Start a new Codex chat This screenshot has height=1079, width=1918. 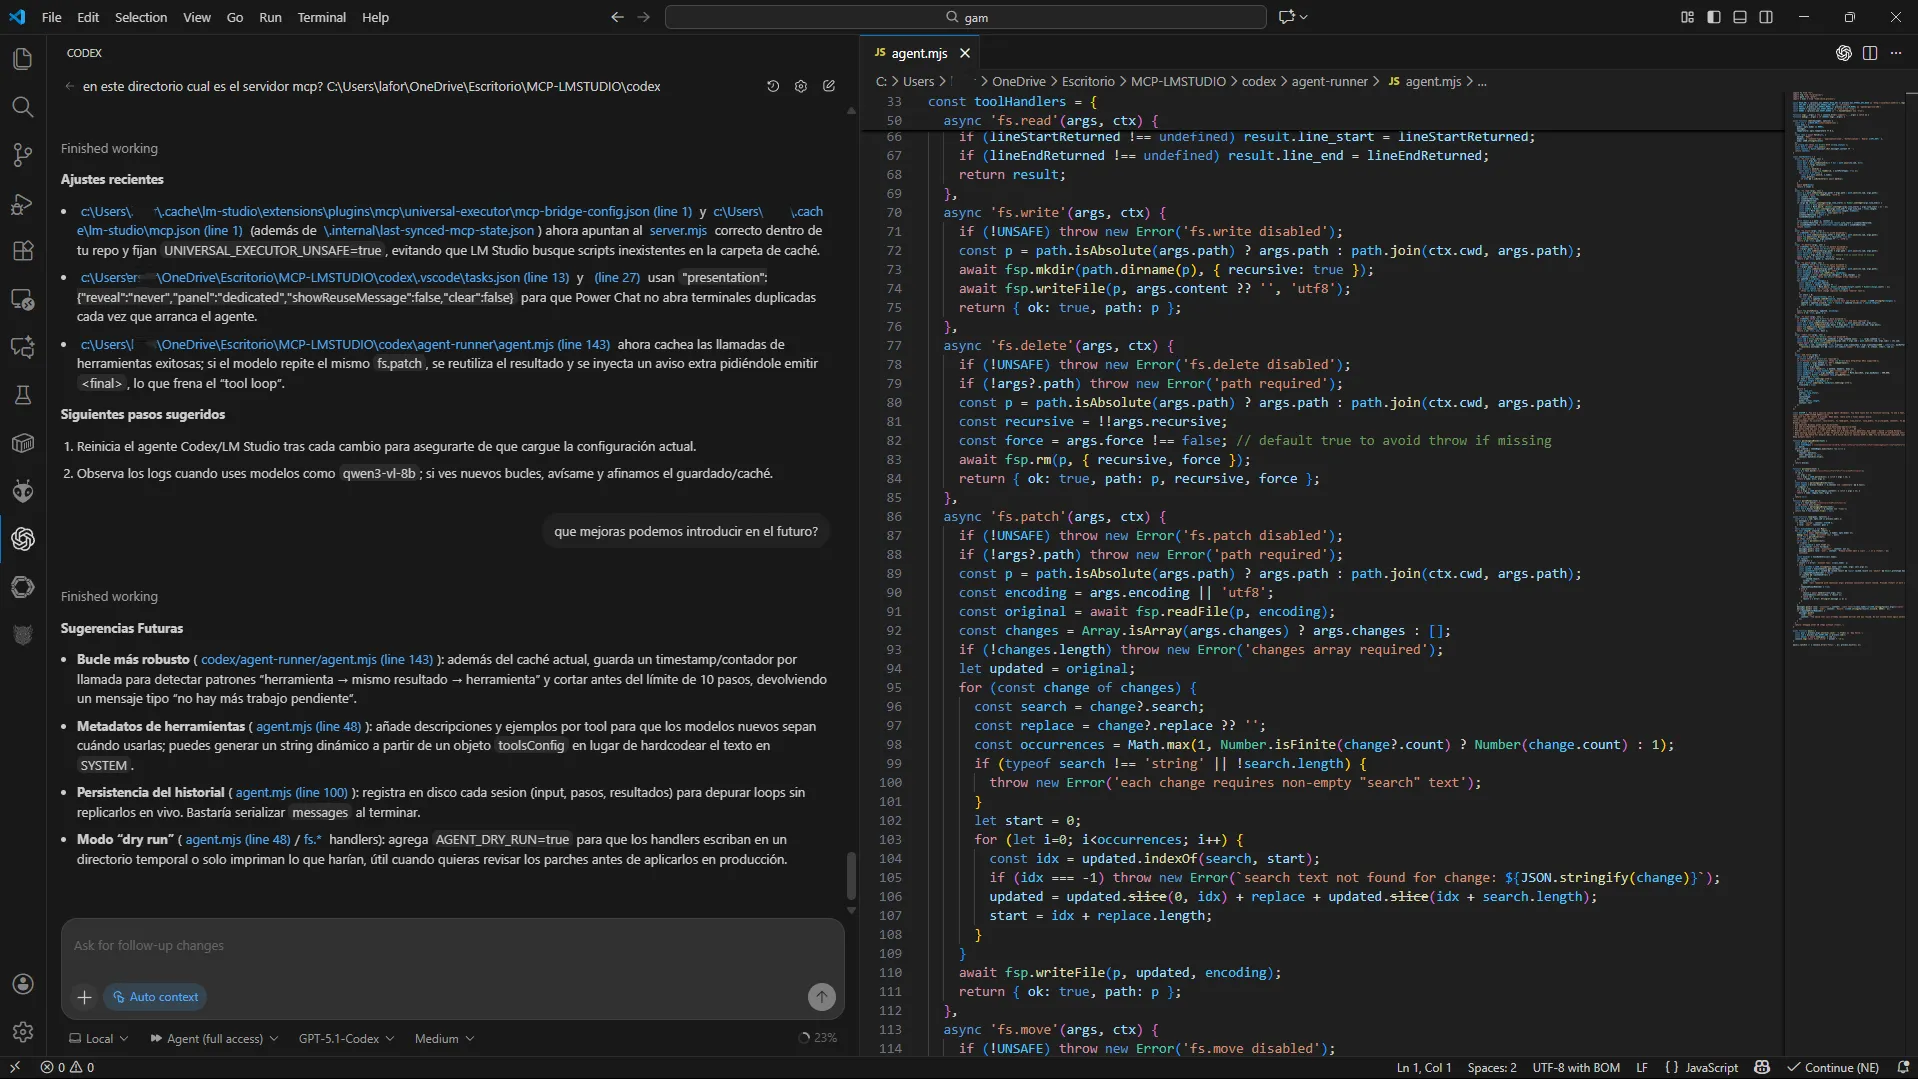coord(829,86)
